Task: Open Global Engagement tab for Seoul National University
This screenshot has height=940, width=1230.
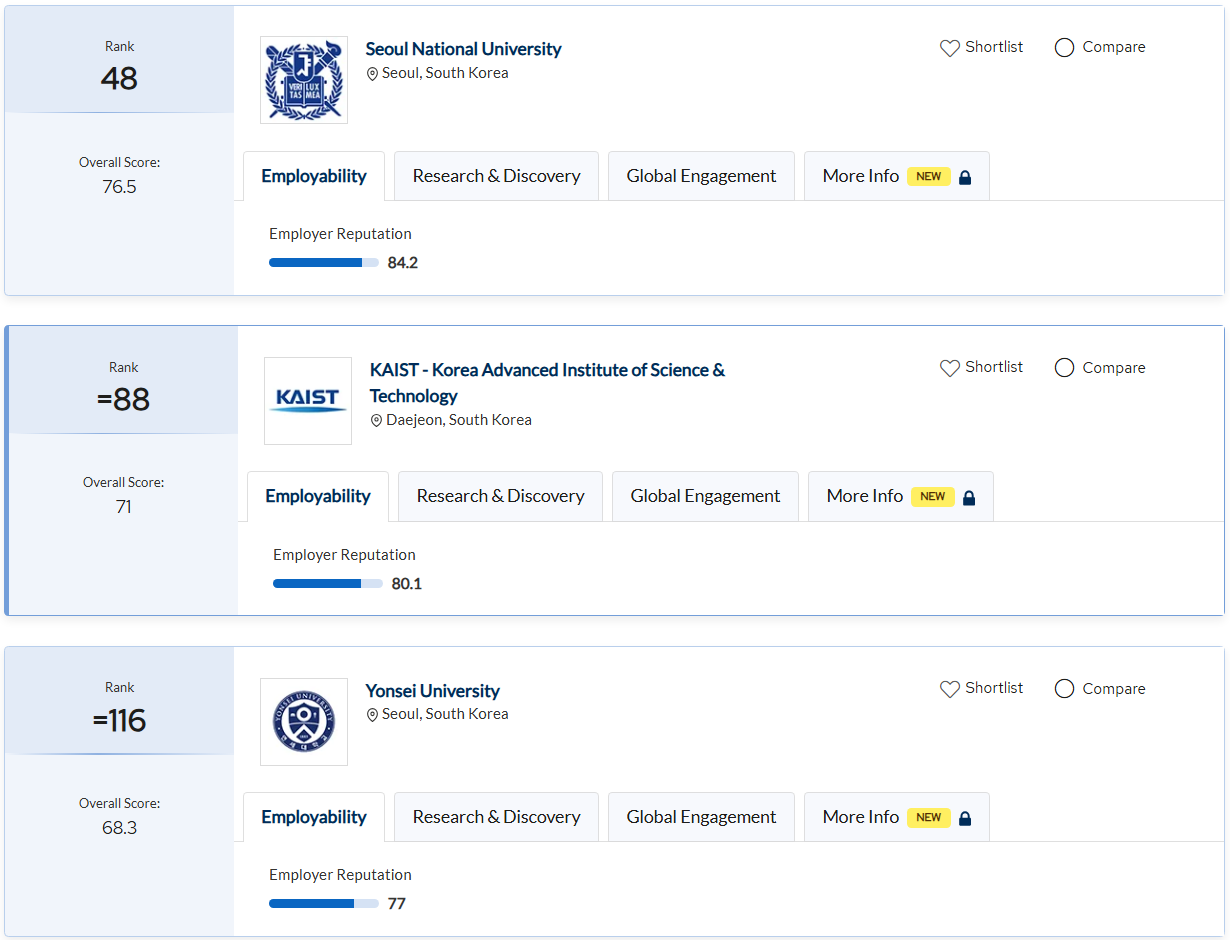Action: coord(701,176)
